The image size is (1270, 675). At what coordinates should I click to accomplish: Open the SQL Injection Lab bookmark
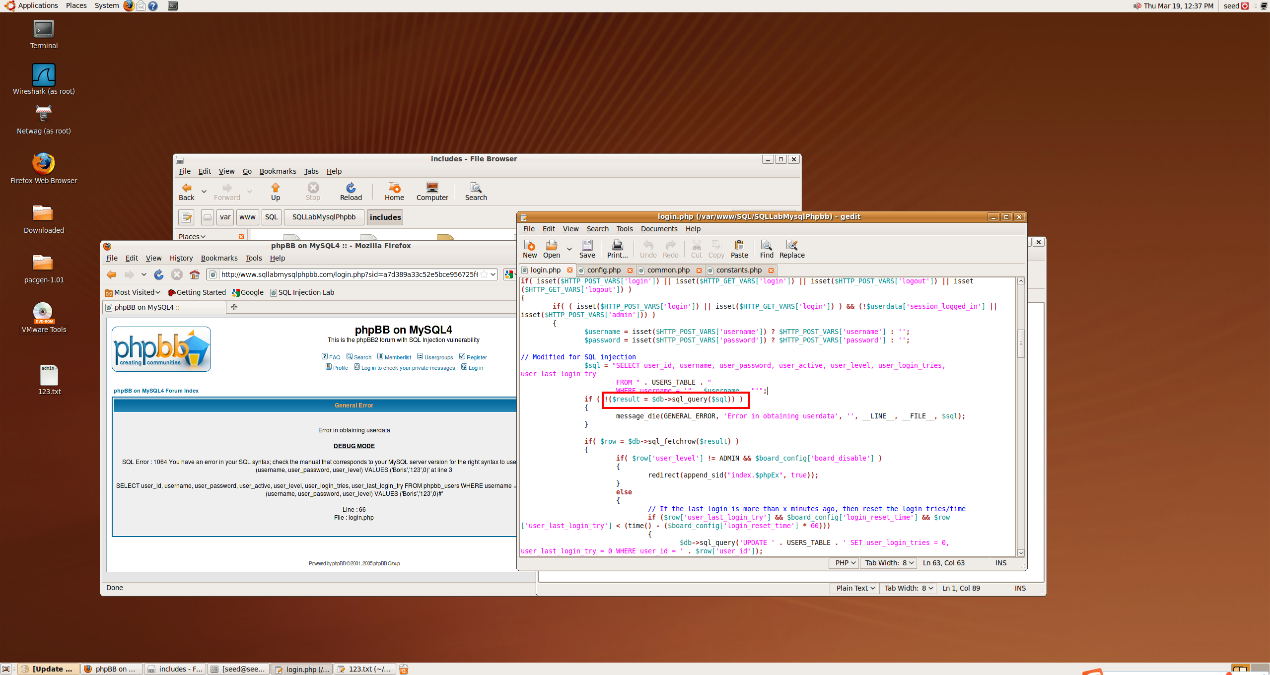pyautogui.click(x=305, y=292)
